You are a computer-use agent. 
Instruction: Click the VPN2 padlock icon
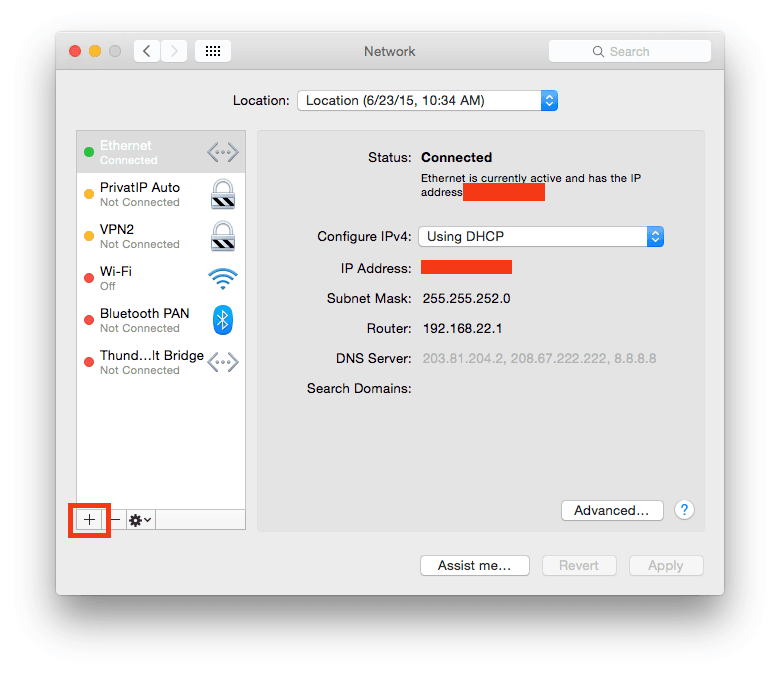(222, 236)
